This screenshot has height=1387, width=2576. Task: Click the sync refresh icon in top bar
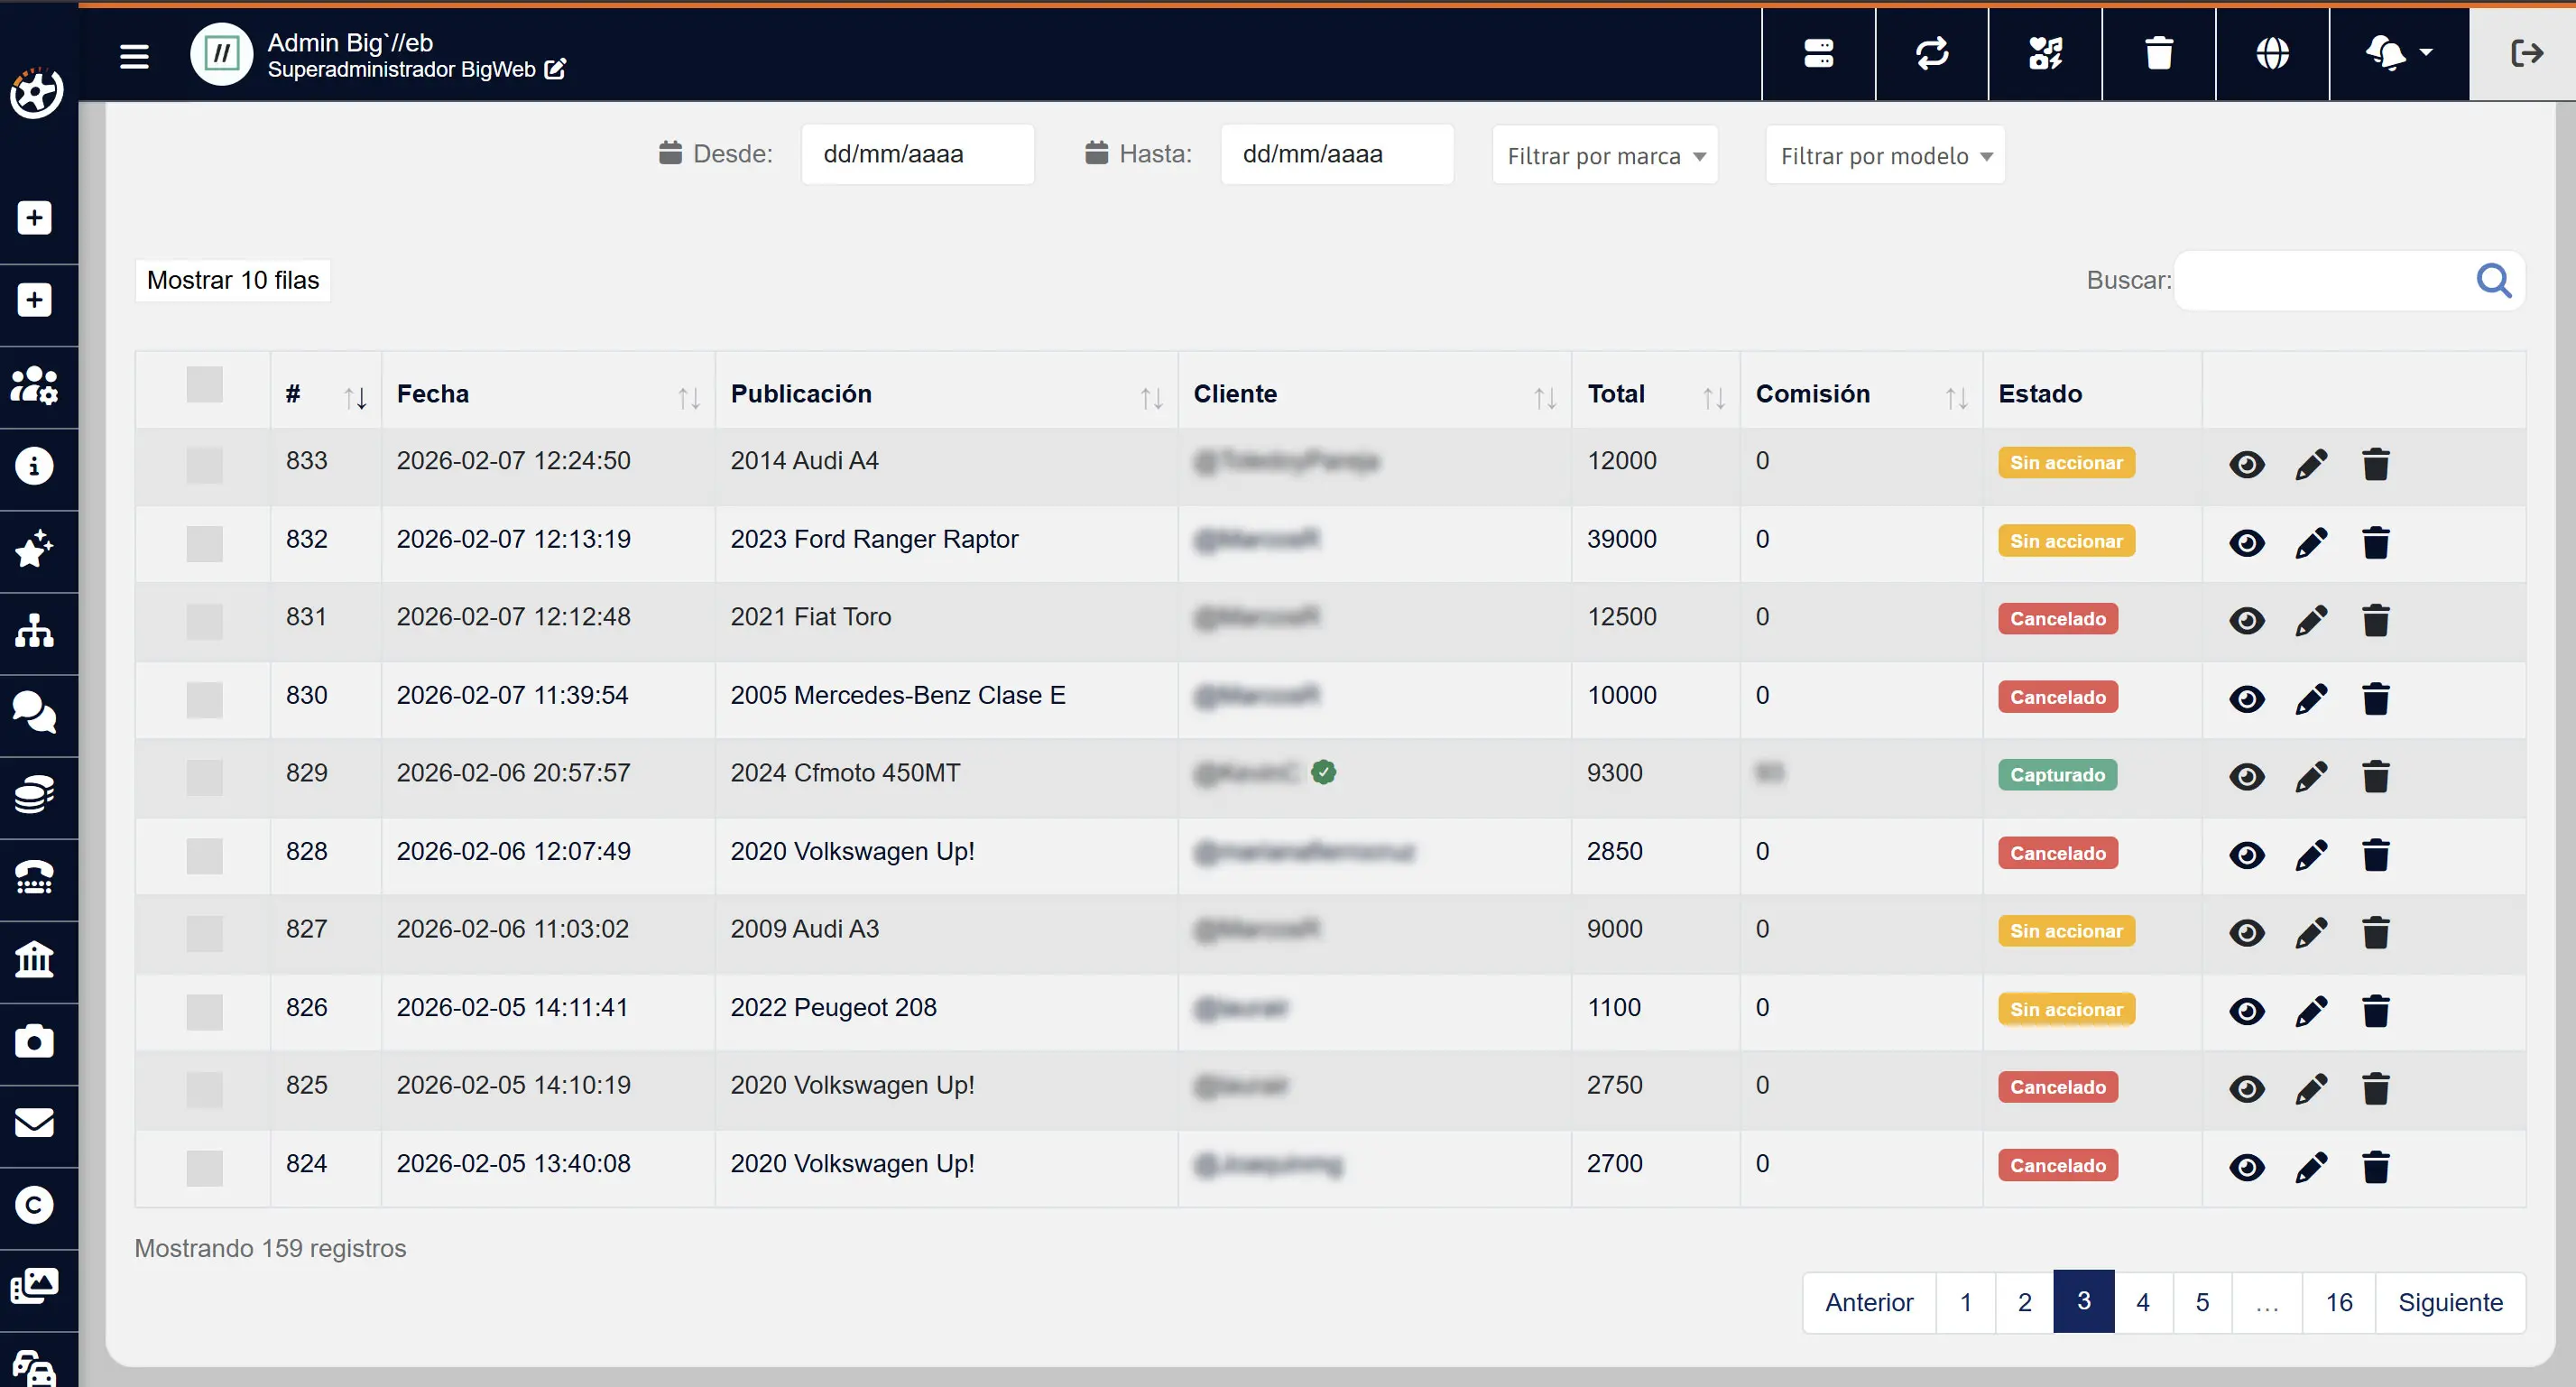tap(1931, 53)
